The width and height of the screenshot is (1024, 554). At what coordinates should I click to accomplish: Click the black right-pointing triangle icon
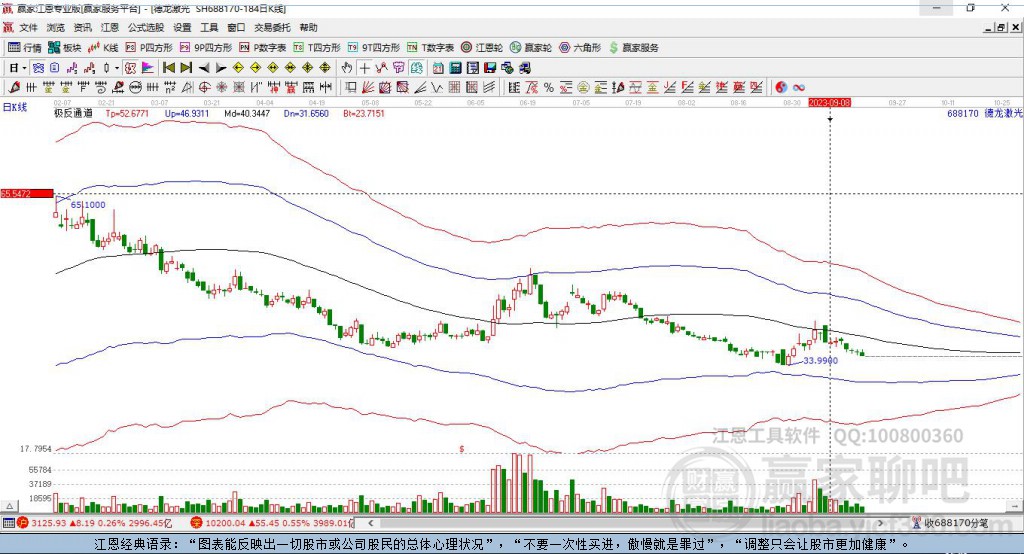tap(221, 68)
